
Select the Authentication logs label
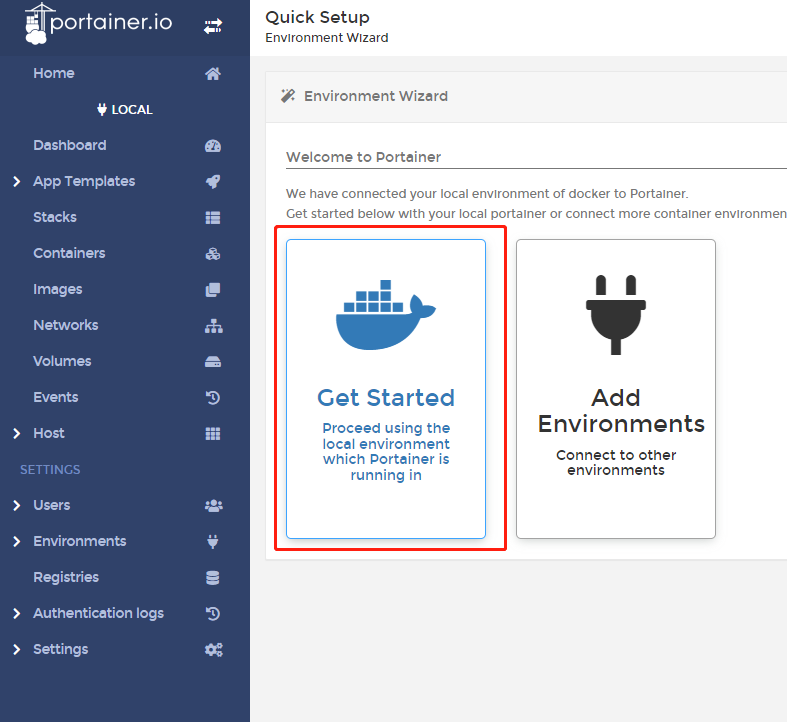tap(98, 613)
